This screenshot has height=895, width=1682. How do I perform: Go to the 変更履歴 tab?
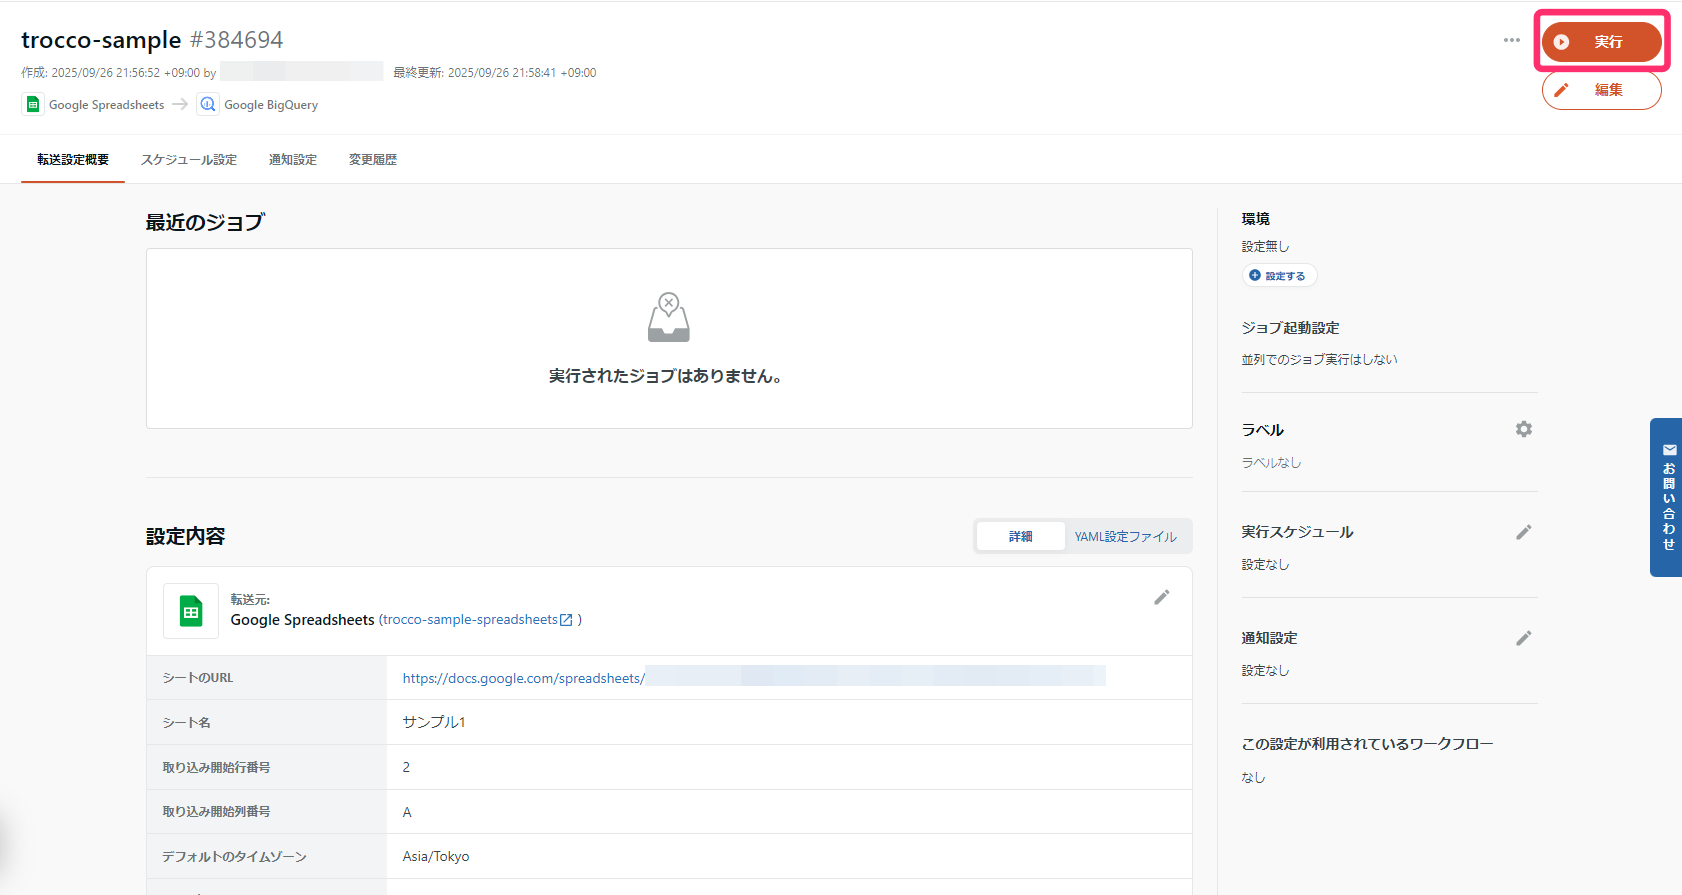pyautogui.click(x=373, y=160)
